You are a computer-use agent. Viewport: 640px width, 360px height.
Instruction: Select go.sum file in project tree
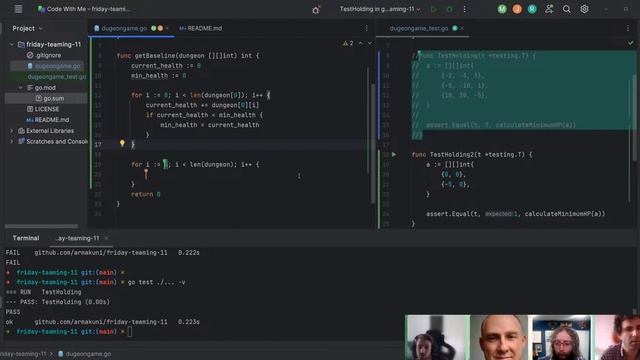[x=50, y=98]
